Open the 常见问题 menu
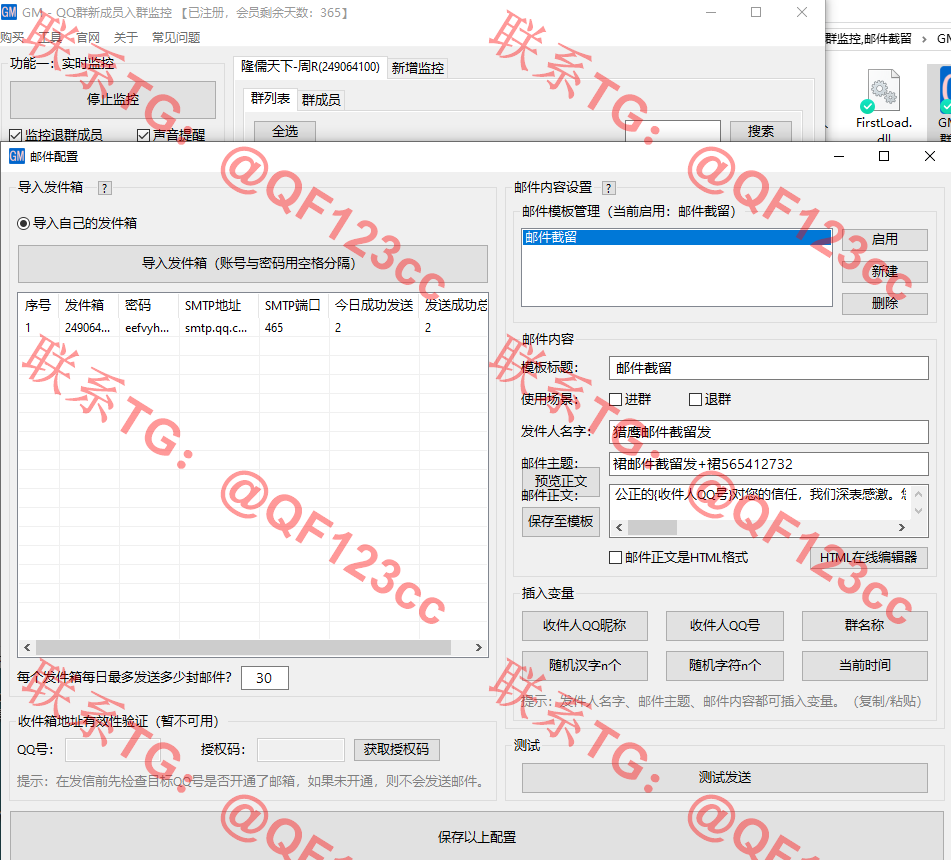 tap(176, 38)
